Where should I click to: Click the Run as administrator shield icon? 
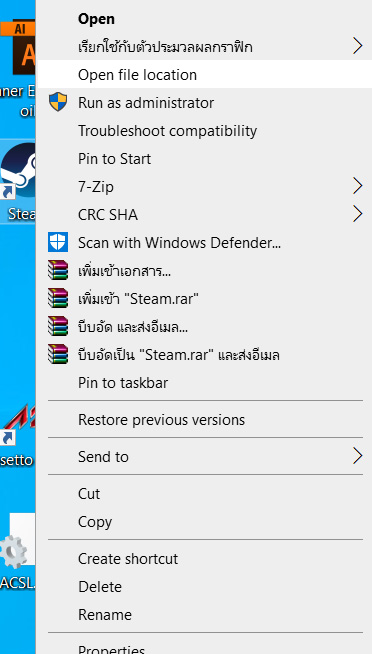click(58, 102)
